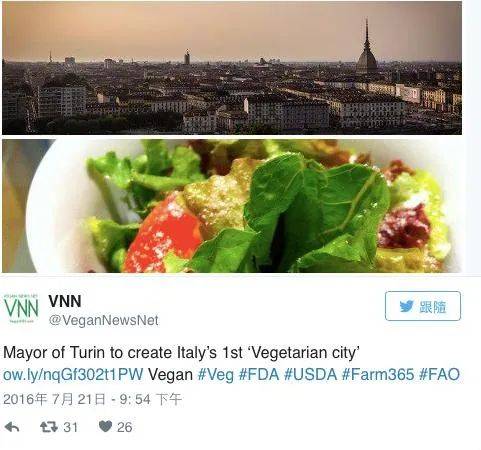Click the reply arrow icon
The height and width of the screenshot is (450, 481).
click(12, 427)
